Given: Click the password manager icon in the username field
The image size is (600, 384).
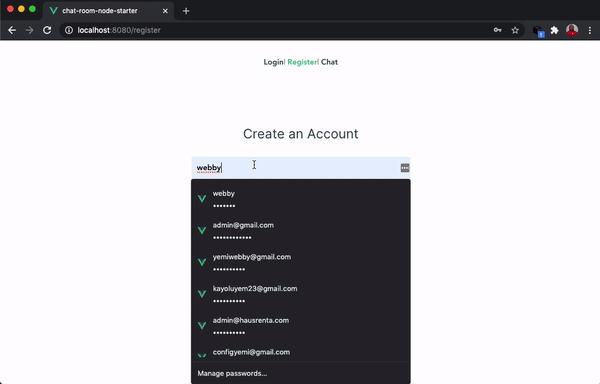Looking at the screenshot, I should [405, 168].
